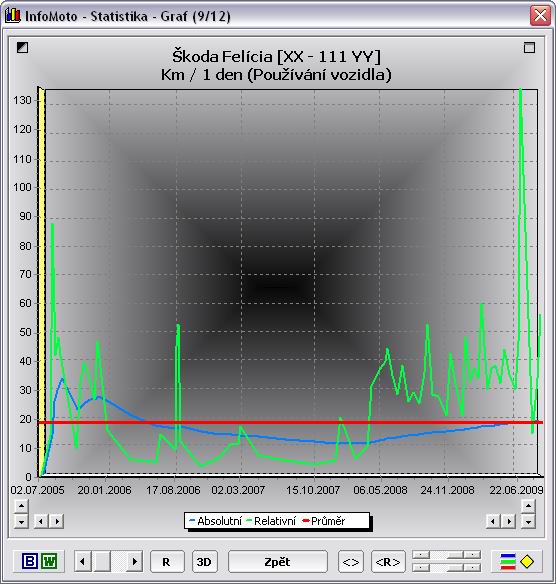The height and width of the screenshot is (584, 556).
Task: Click the up stepper at bottom-left of chart
Action: coord(21,506)
